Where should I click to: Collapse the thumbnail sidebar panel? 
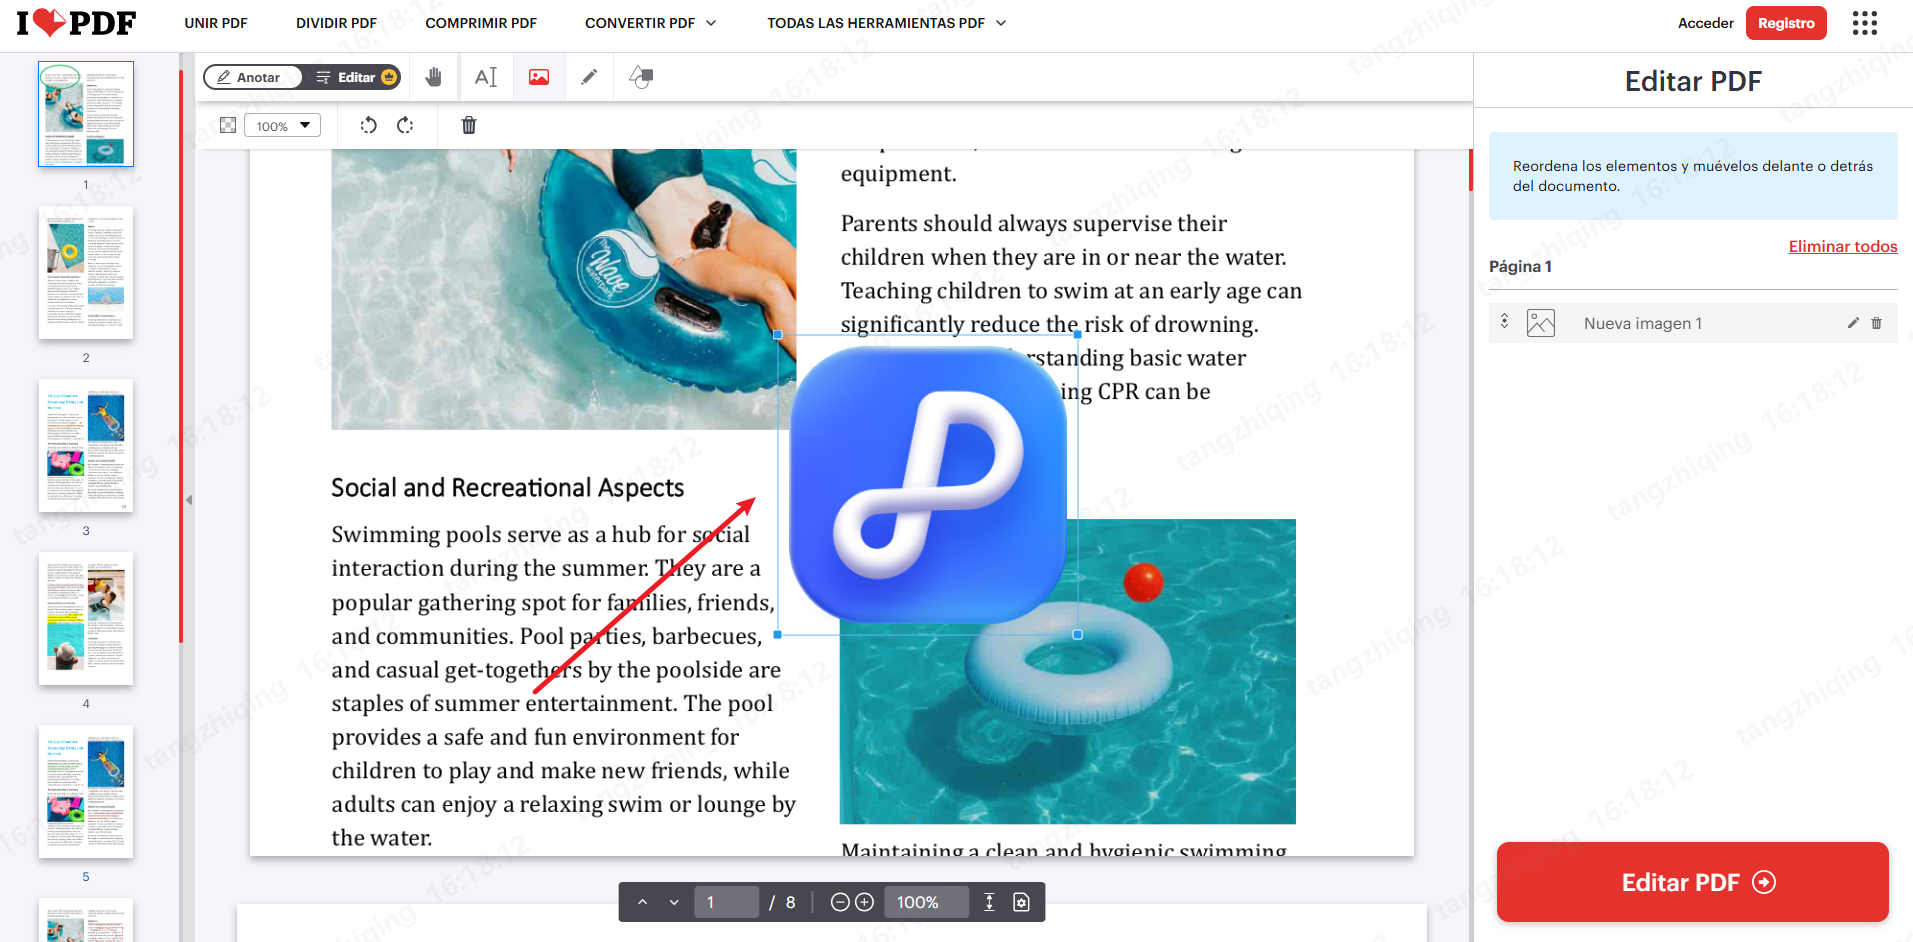tap(188, 499)
